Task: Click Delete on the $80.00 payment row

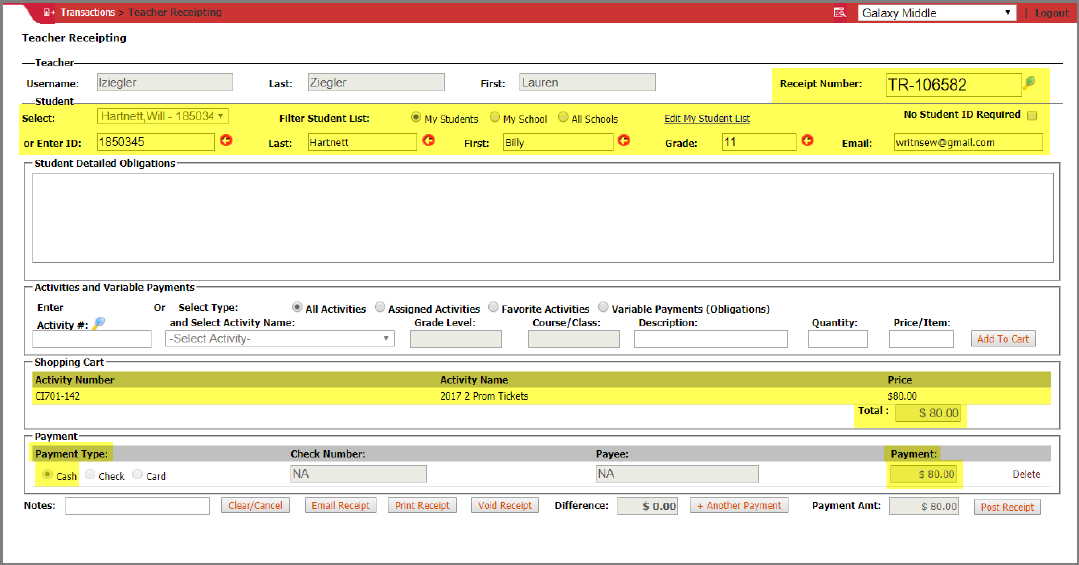Action: 1026,474
